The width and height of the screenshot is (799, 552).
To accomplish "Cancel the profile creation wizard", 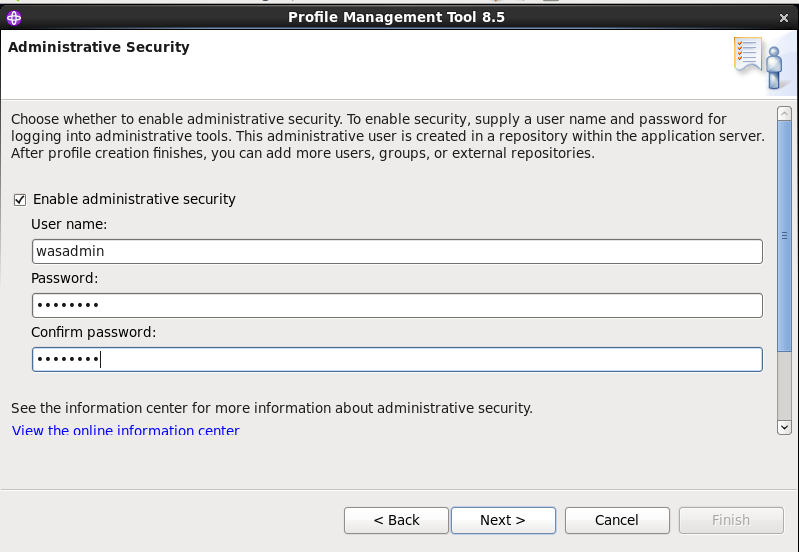I will pos(617,520).
